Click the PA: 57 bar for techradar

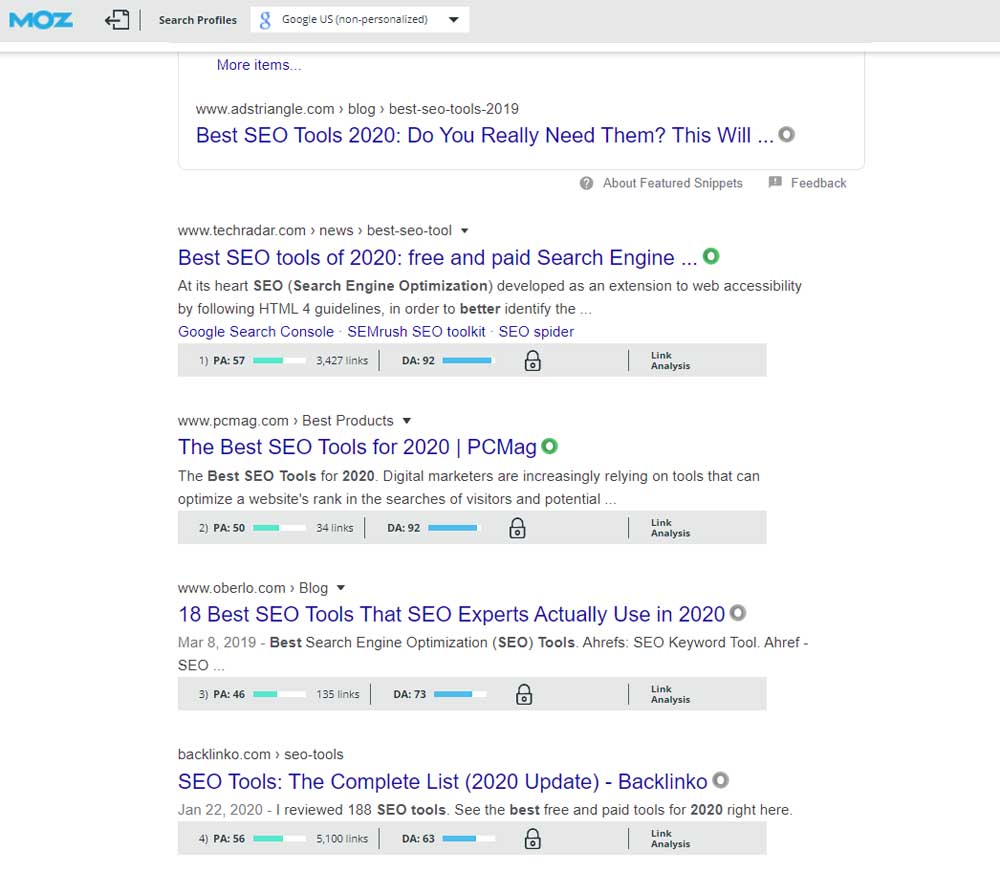click(278, 360)
